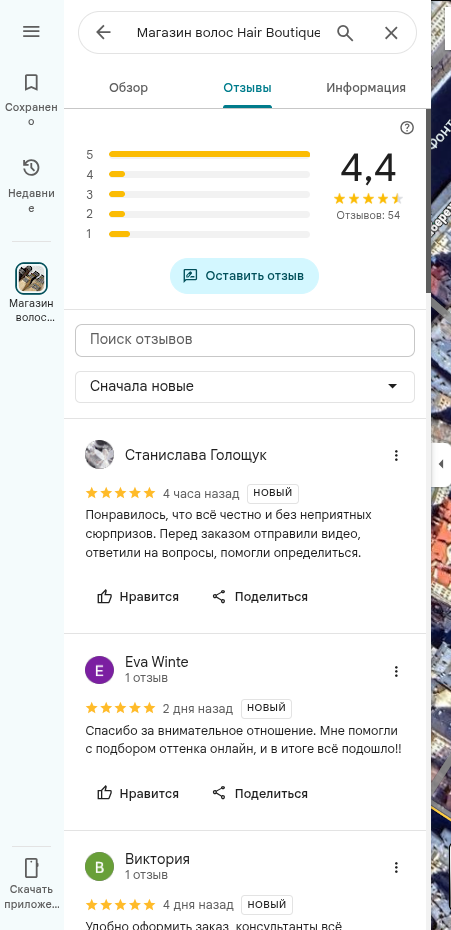
Task: Open the Saved places bookmark icon
Action: 31,82
